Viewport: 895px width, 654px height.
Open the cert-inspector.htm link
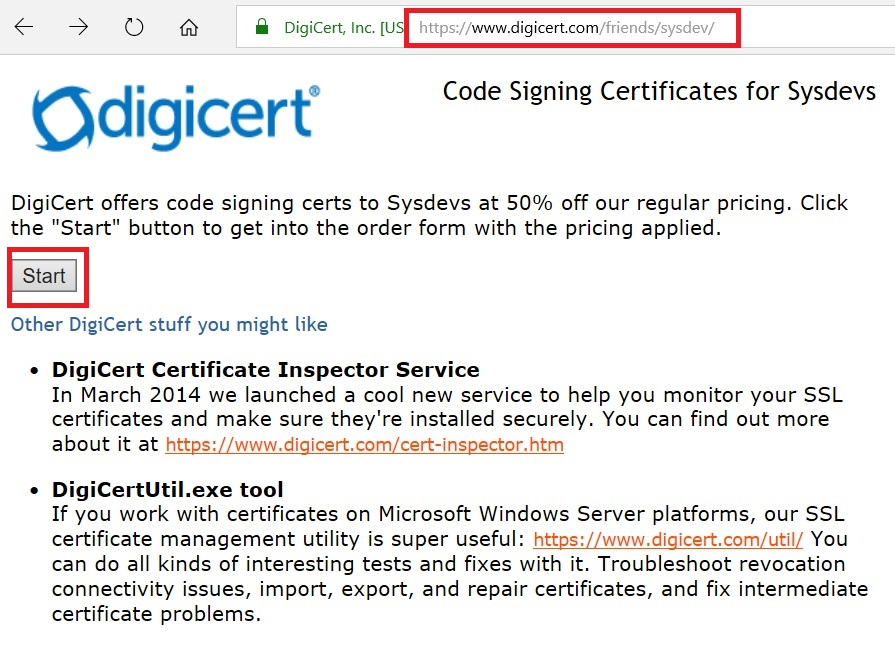364,444
